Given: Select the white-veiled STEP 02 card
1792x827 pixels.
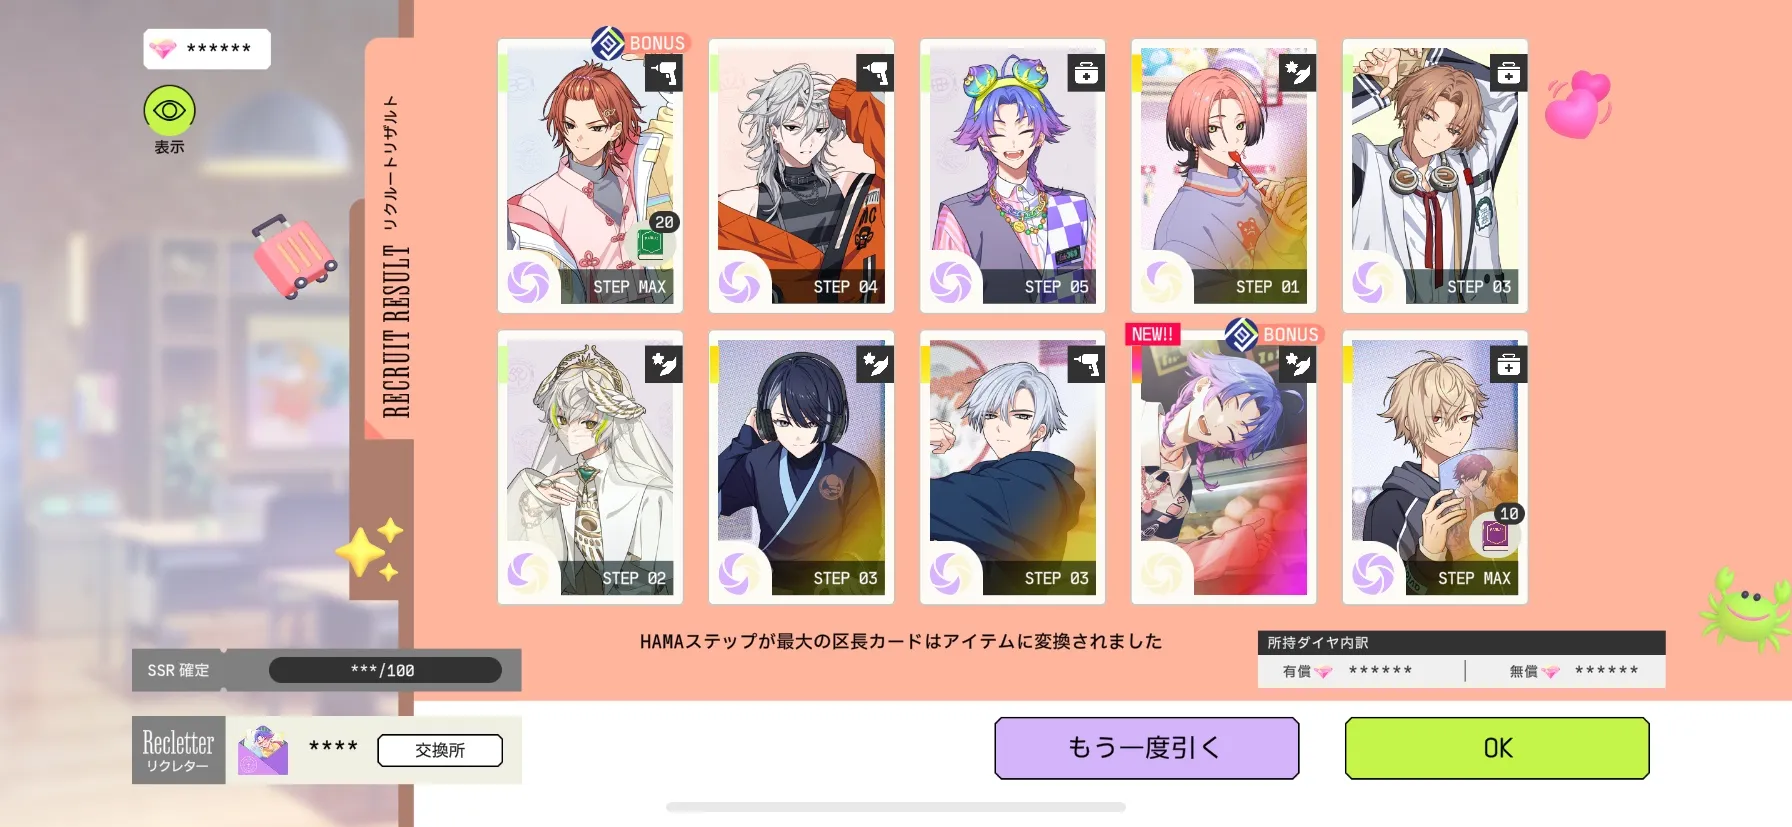Looking at the screenshot, I should pos(590,467).
